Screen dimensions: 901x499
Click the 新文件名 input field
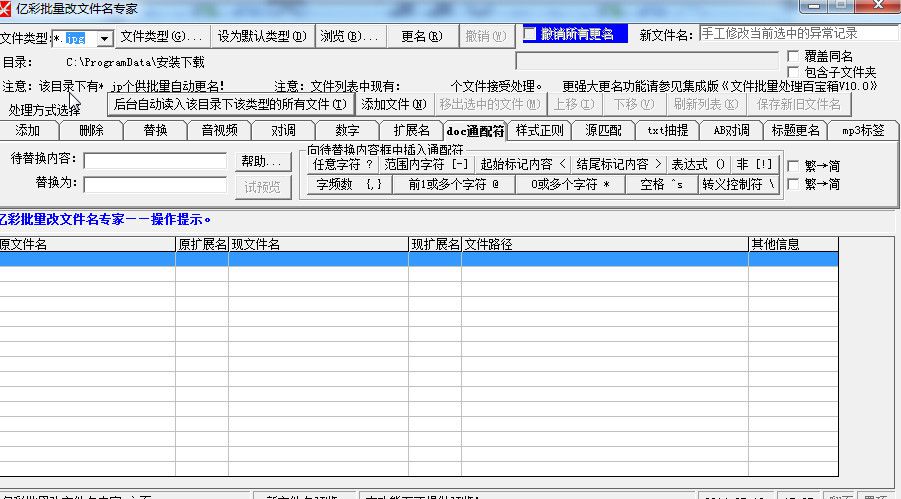799,33
